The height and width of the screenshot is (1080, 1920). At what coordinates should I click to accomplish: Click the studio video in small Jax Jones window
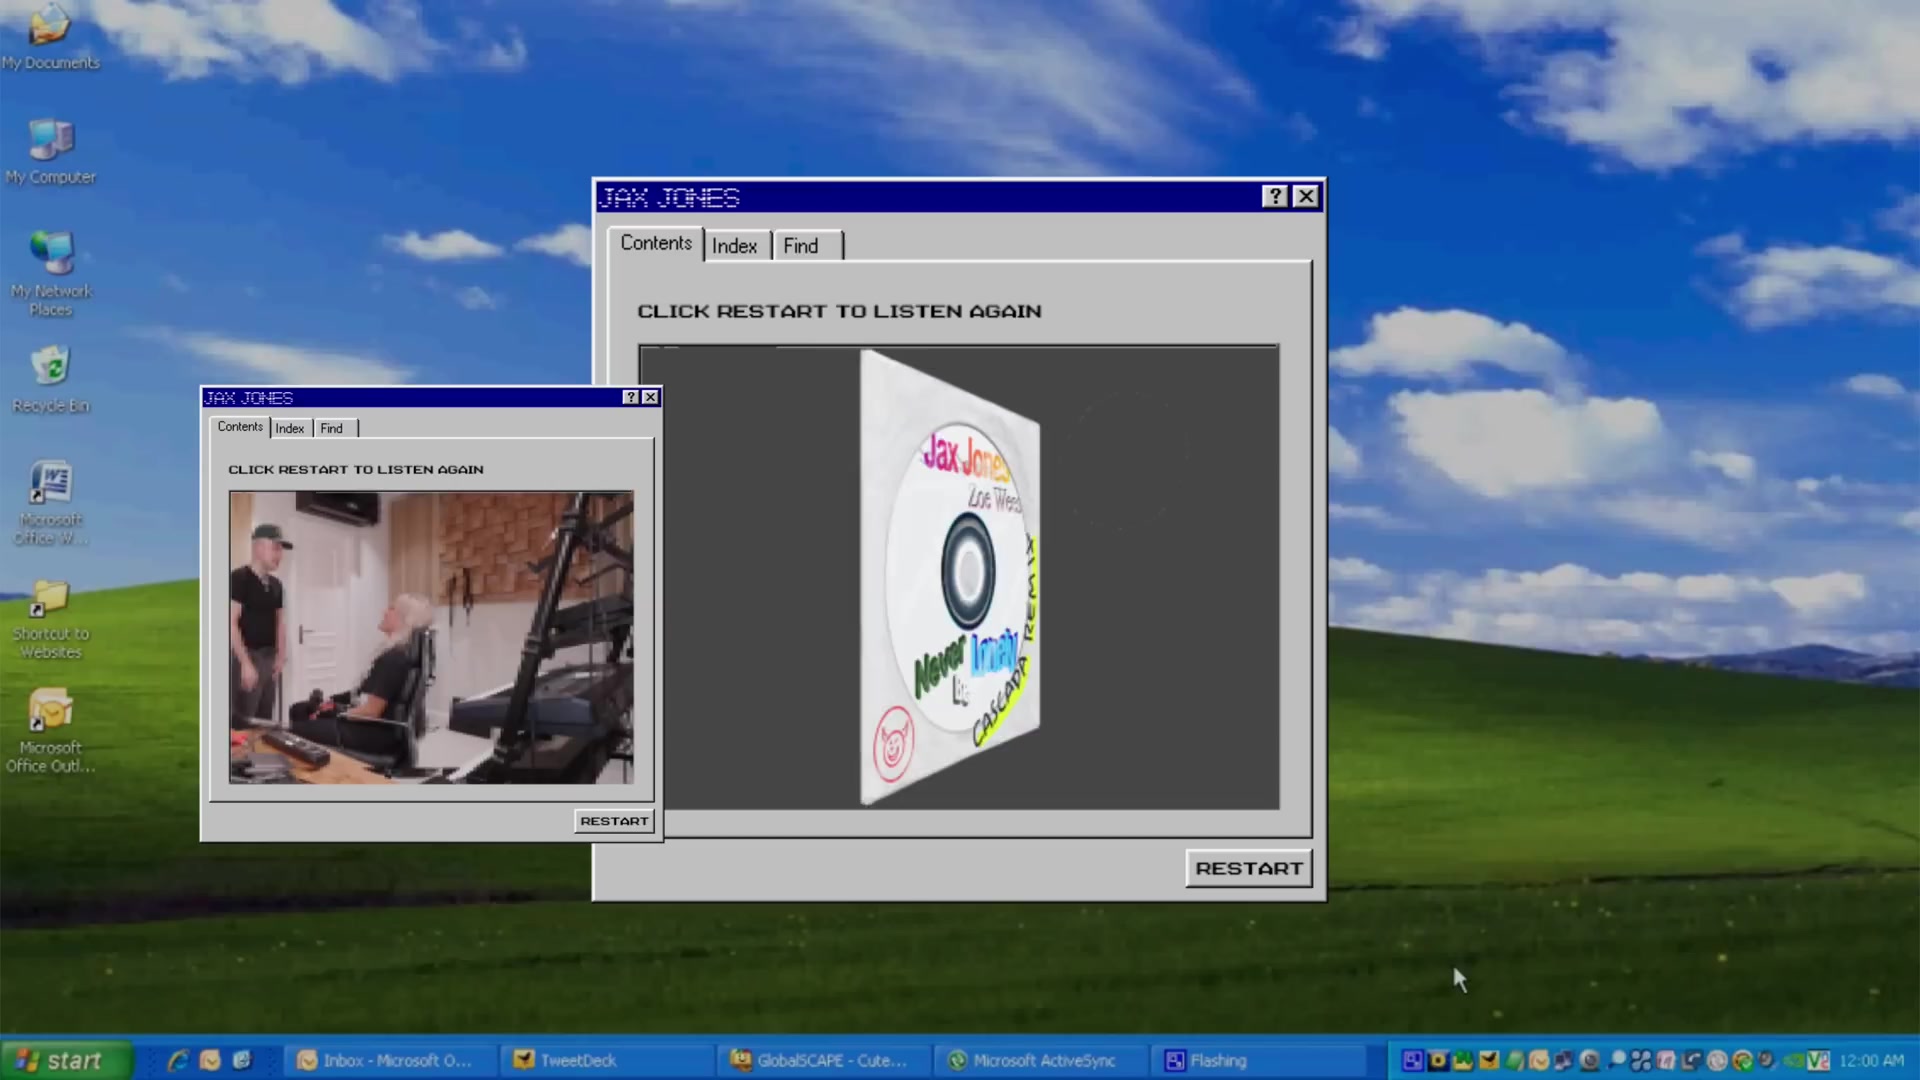(x=431, y=637)
